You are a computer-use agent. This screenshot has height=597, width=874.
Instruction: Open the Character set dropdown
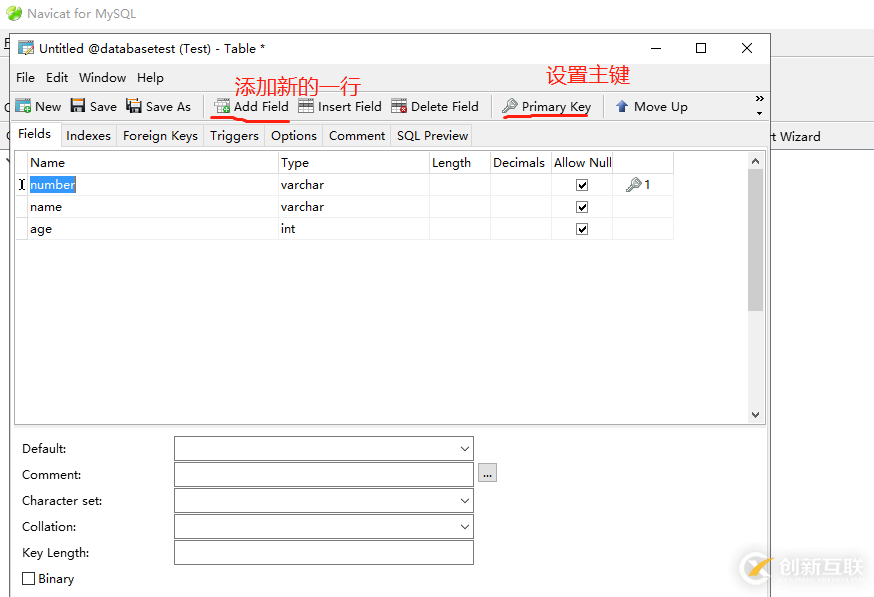click(x=465, y=501)
